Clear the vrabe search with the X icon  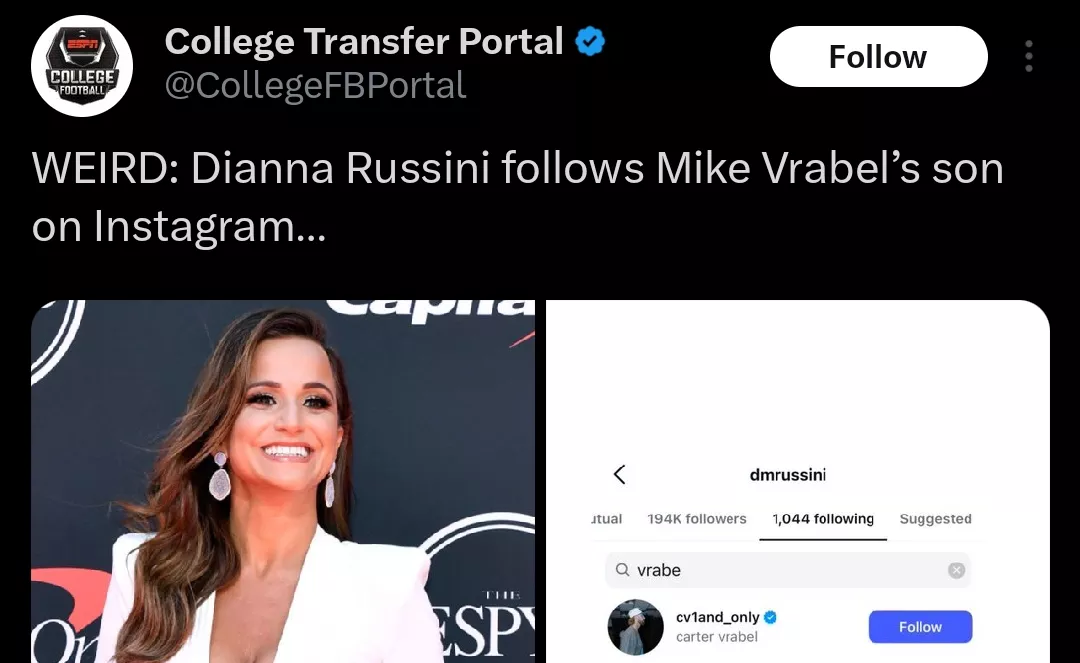pos(956,570)
